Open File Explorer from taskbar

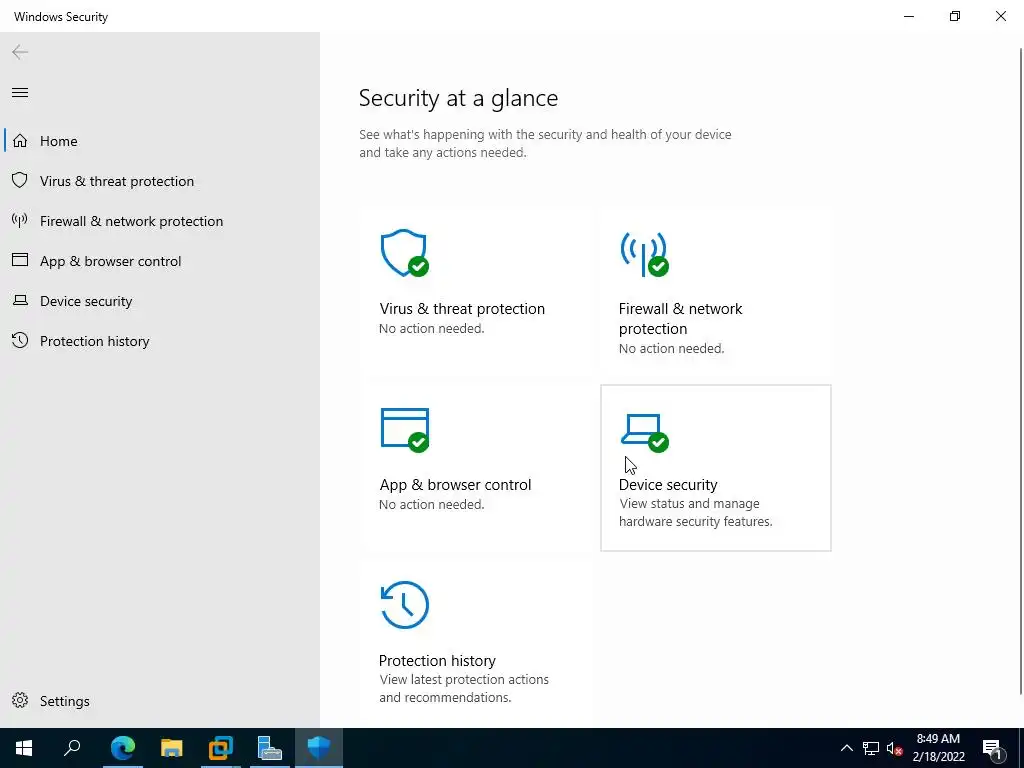pos(172,748)
